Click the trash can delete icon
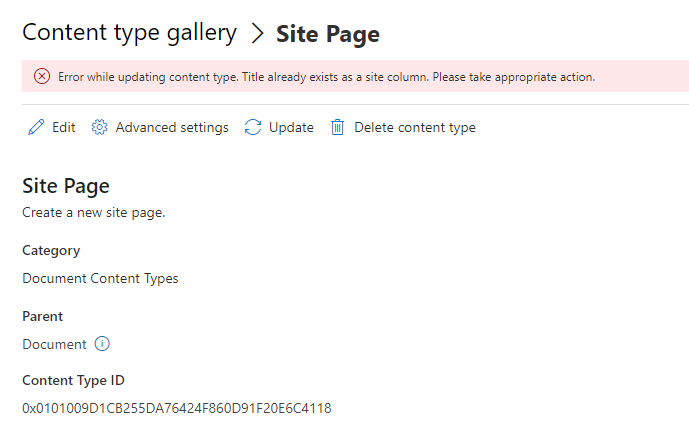The height and width of the screenshot is (445, 689). point(338,128)
